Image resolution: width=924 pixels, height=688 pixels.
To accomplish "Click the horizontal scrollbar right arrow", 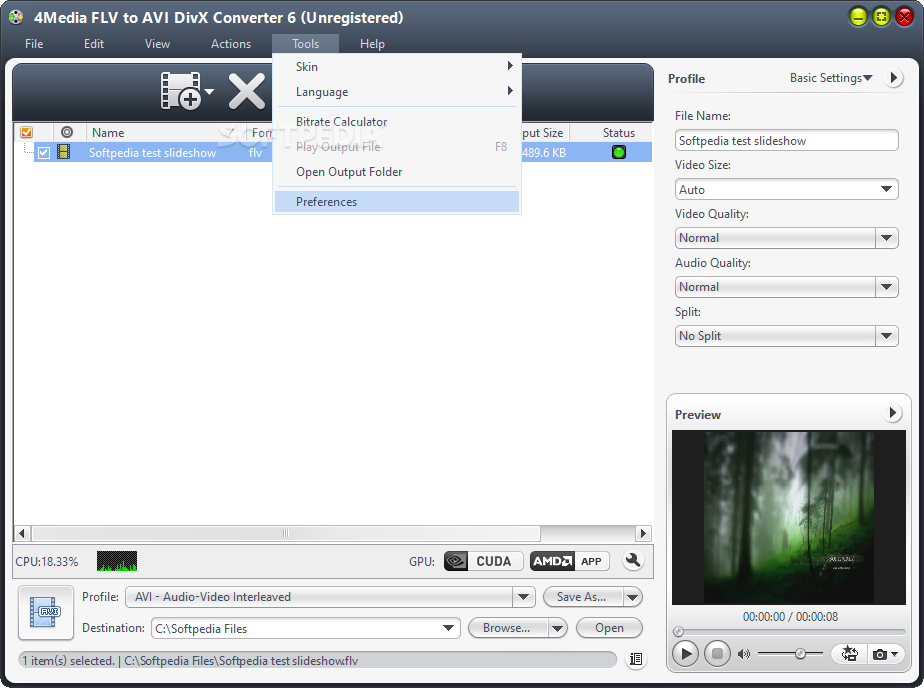I will (x=643, y=533).
